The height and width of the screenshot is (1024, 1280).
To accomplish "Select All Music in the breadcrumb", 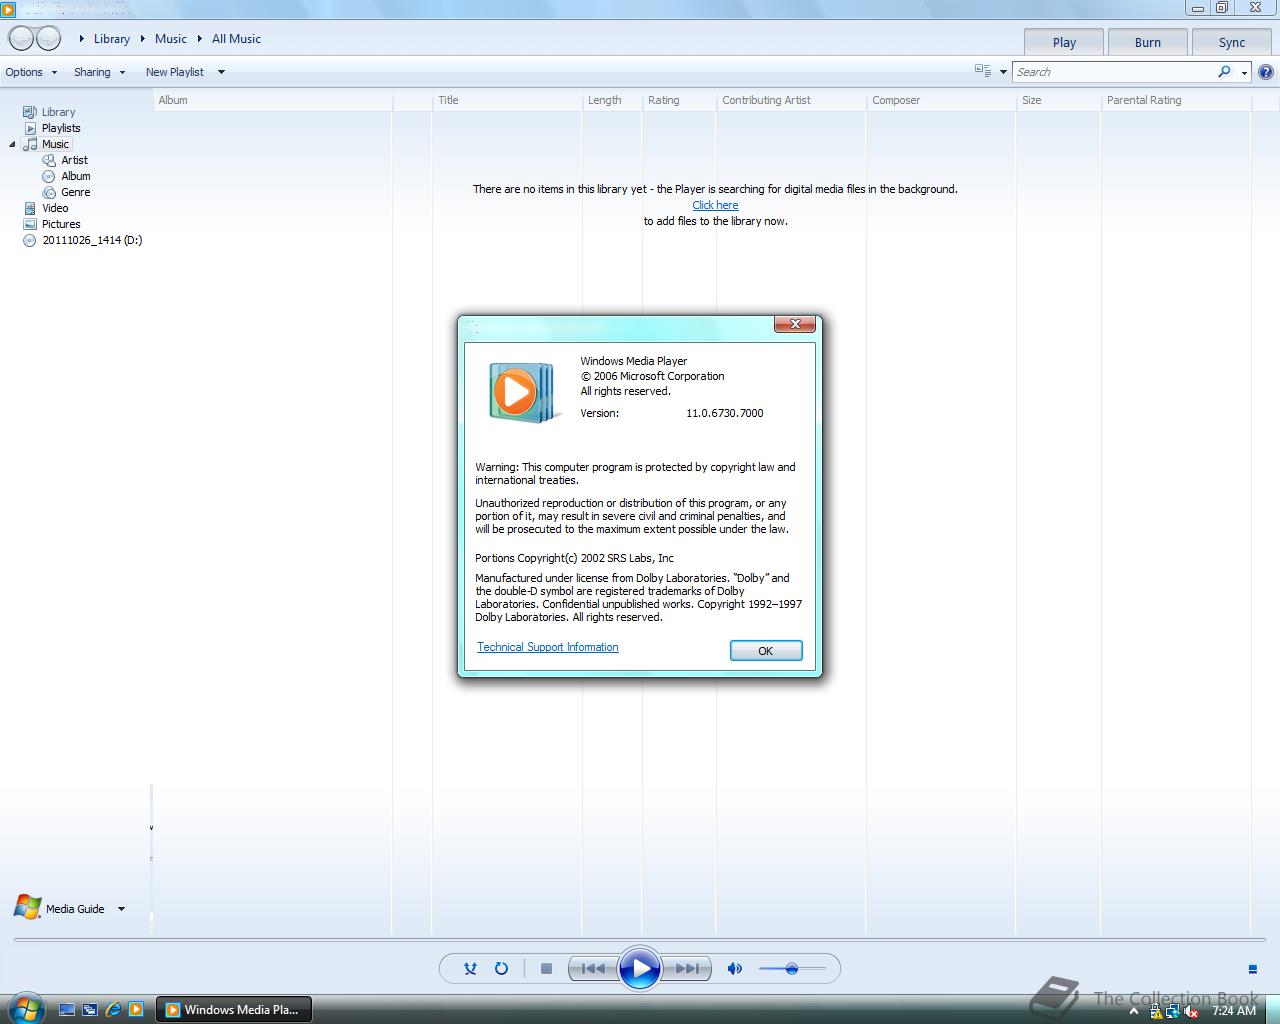I will [236, 39].
